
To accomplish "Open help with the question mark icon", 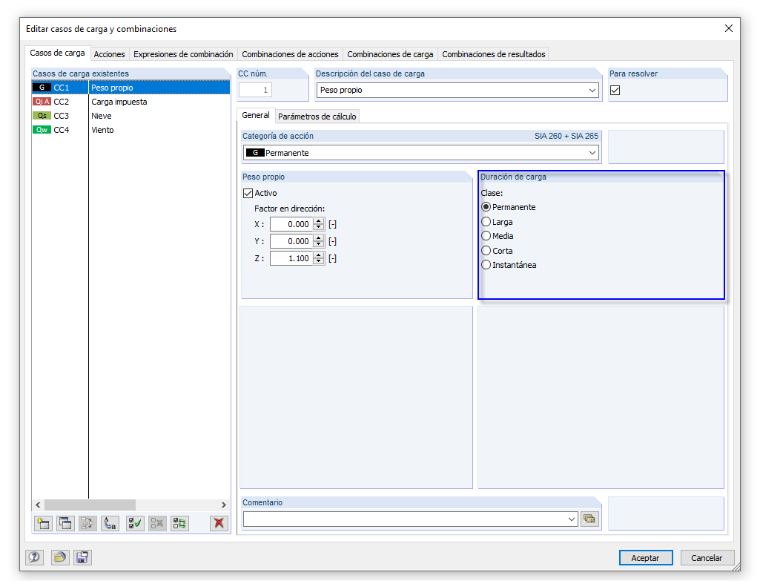I will pyautogui.click(x=34, y=557).
